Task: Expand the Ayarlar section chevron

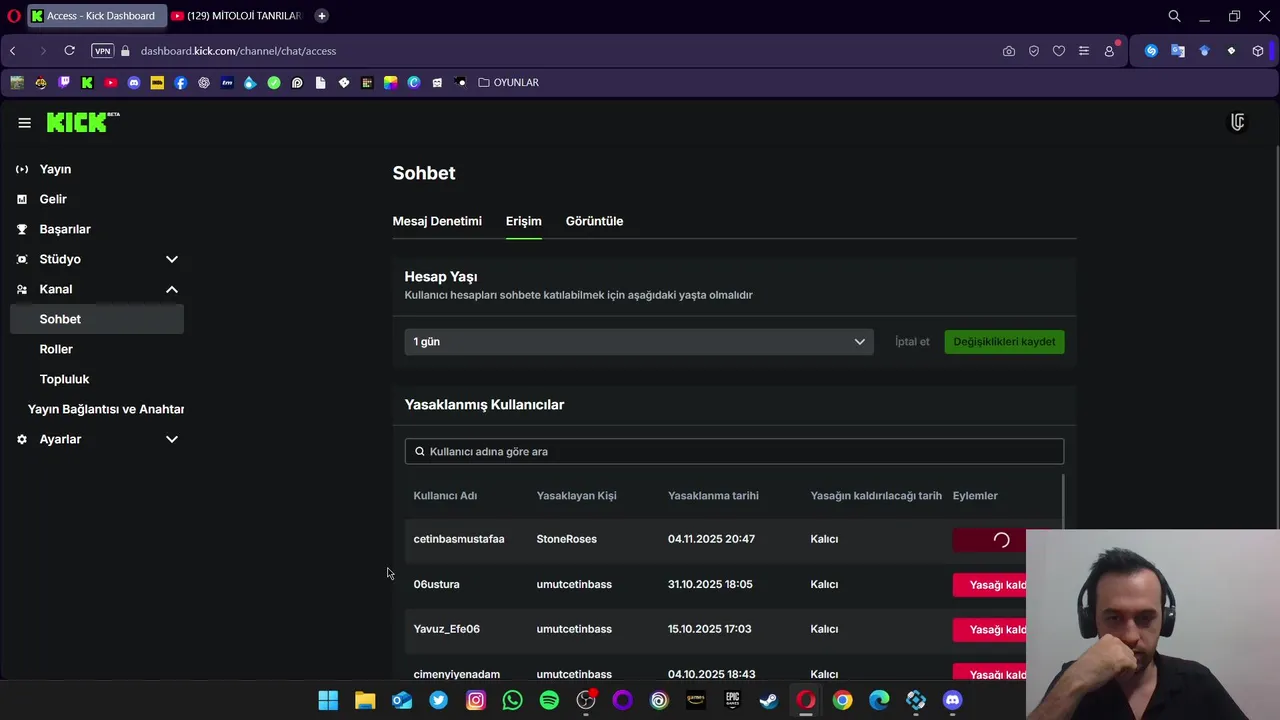Action: (x=172, y=439)
